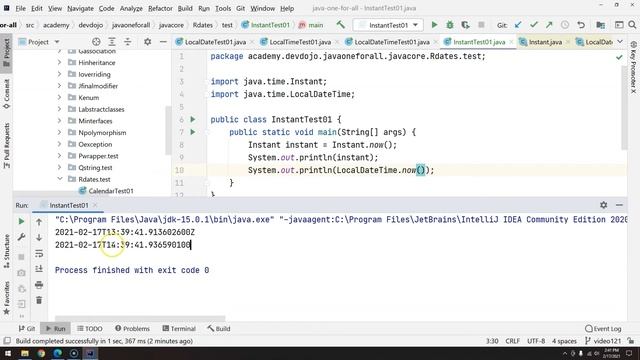Screen dimensions: 640x360
Task: Update project via Git blue arrow
Action: tap(518, 25)
